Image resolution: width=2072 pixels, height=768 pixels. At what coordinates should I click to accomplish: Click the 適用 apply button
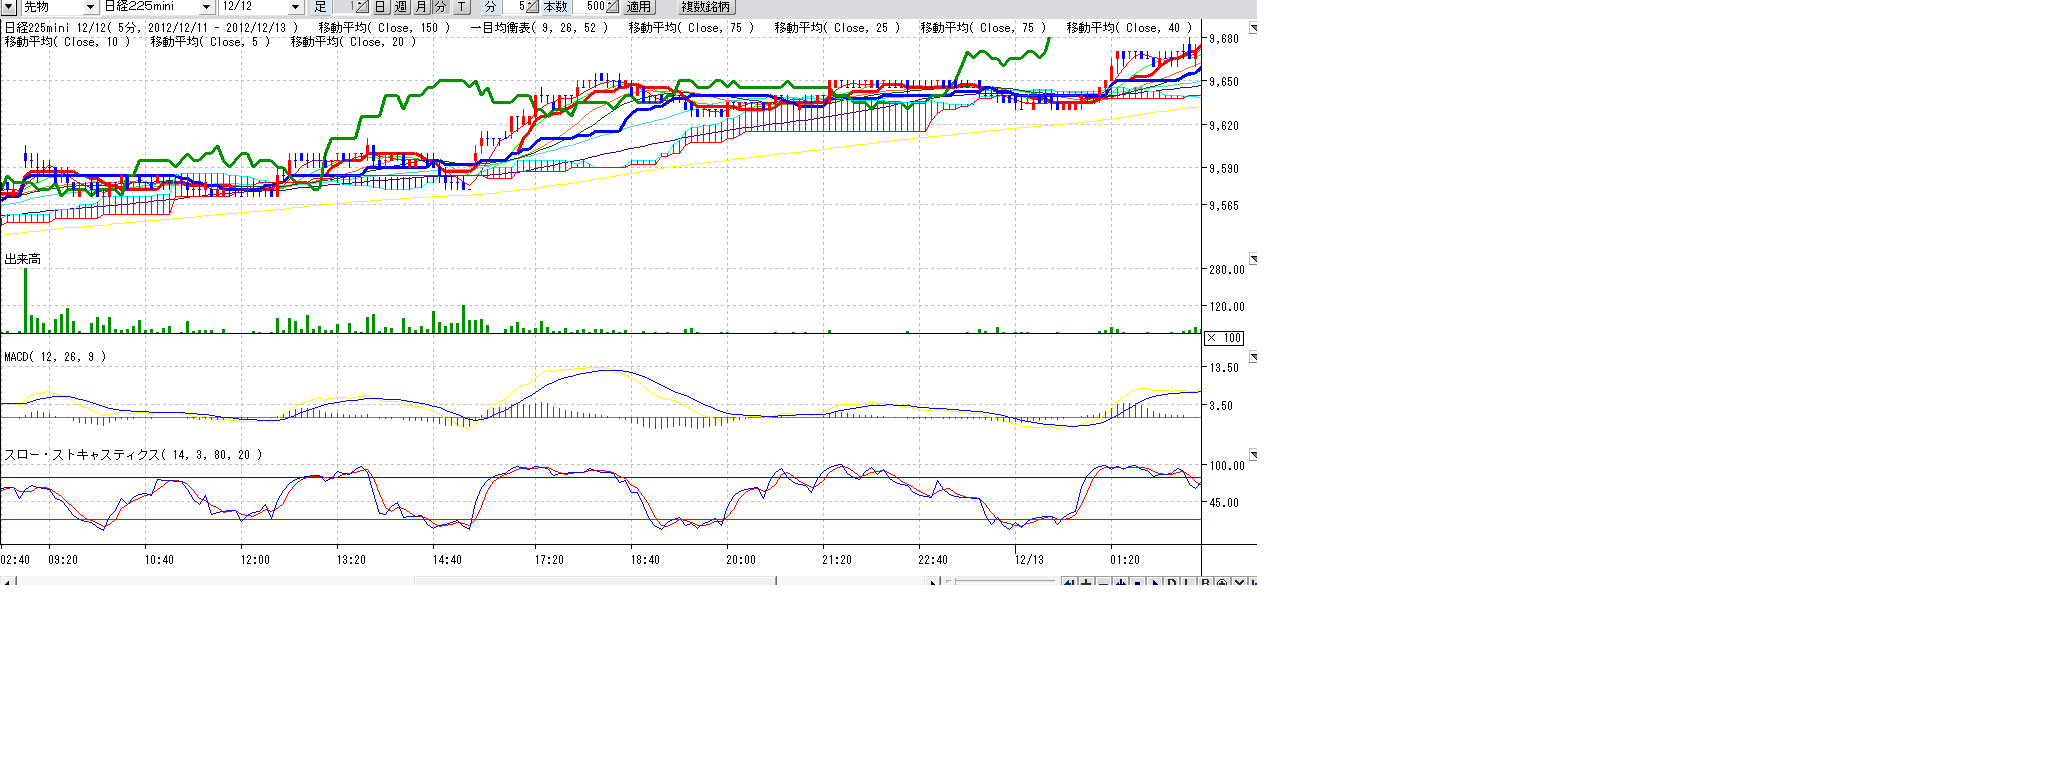(639, 7)
